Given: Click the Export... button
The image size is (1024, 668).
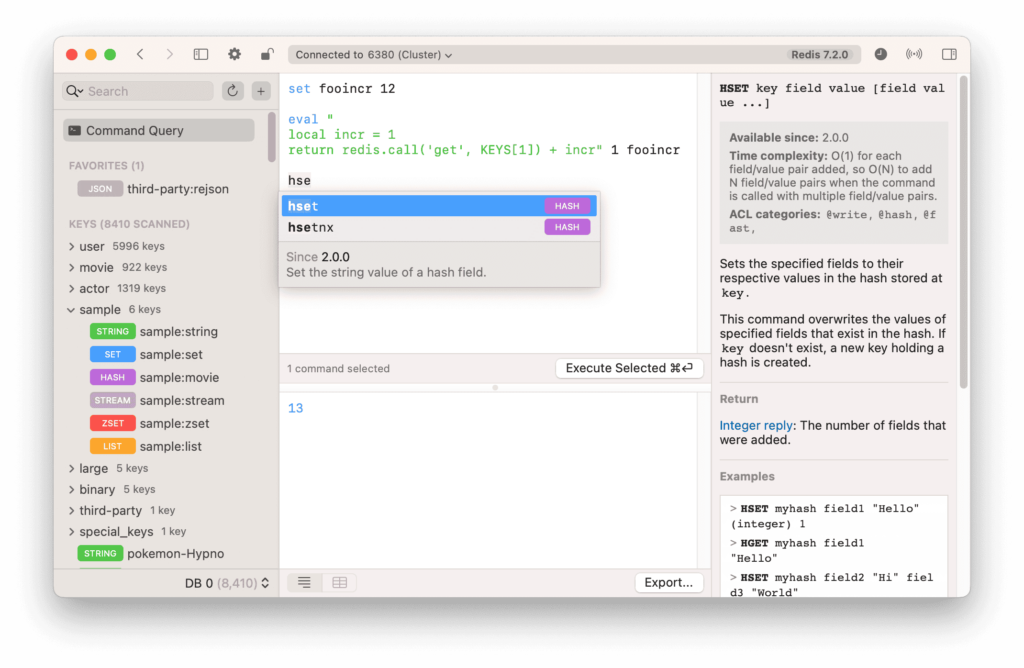Looking at the screenshot, I should [668, 582].
